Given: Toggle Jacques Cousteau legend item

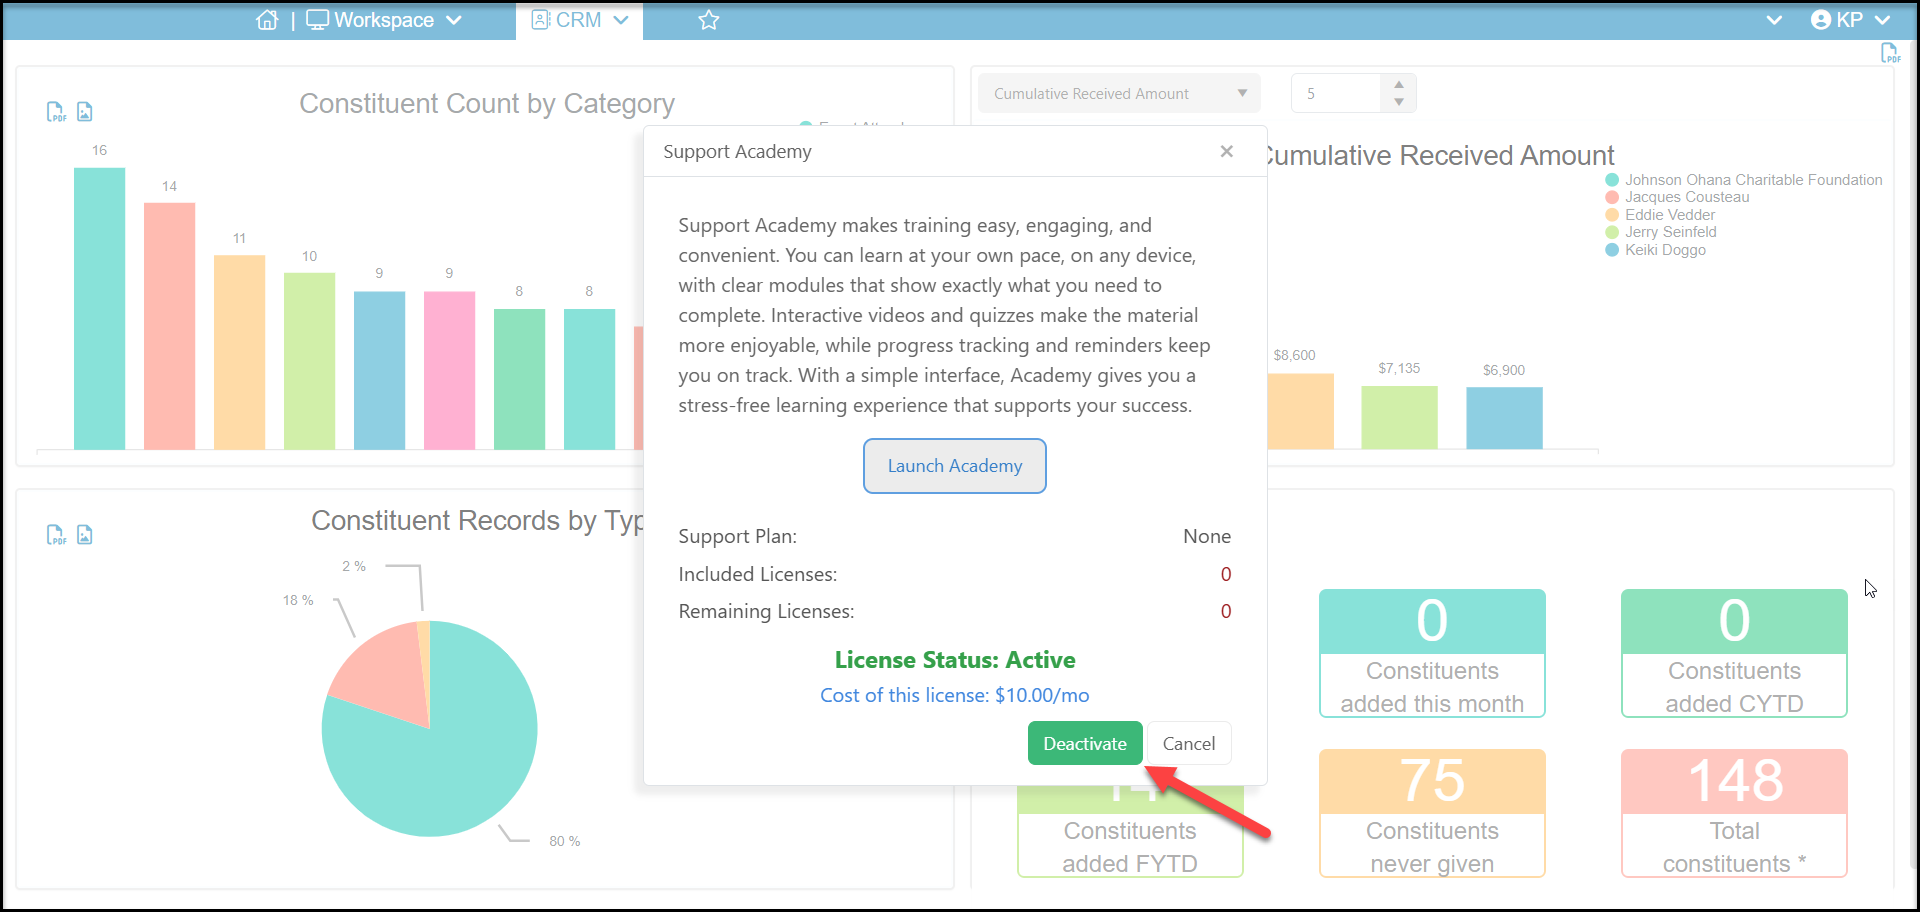Looking at the screenshot, I should [x=1678, y=197].
